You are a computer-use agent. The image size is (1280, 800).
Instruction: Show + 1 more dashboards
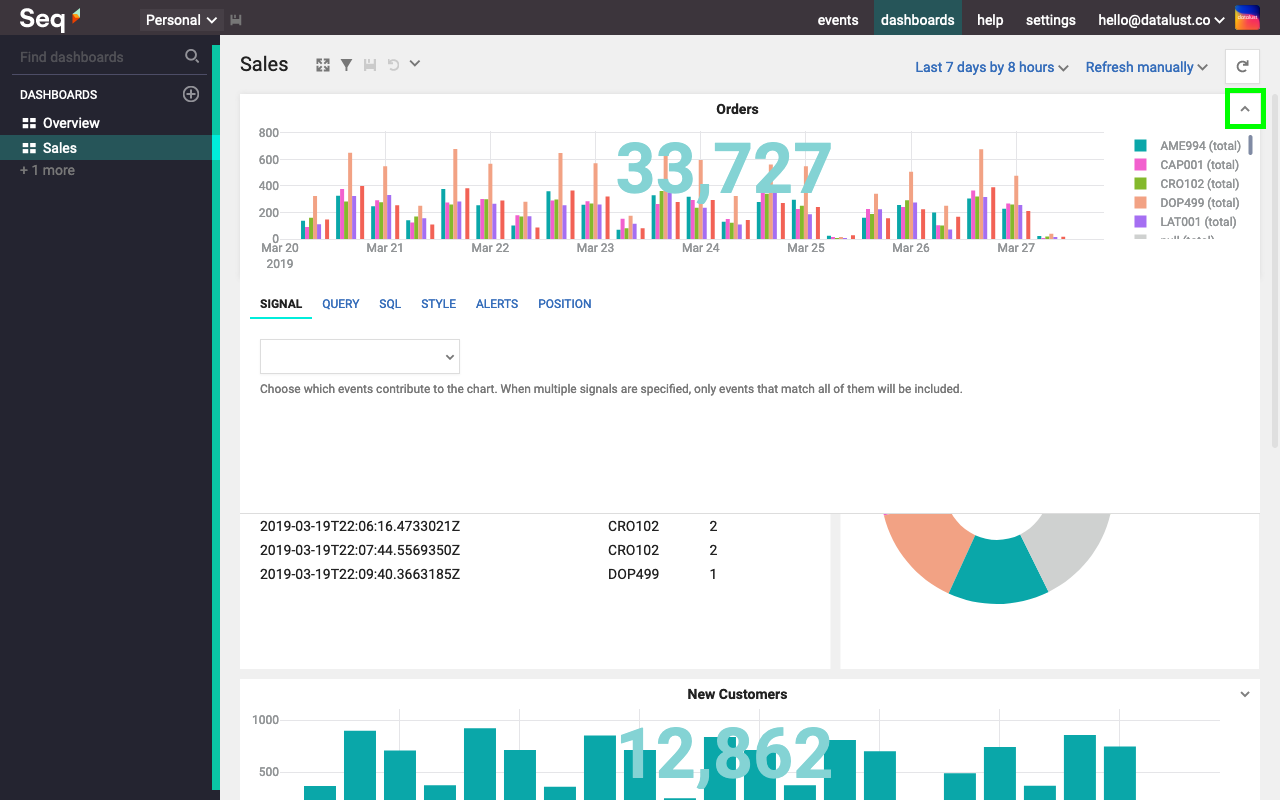(47, 170)
